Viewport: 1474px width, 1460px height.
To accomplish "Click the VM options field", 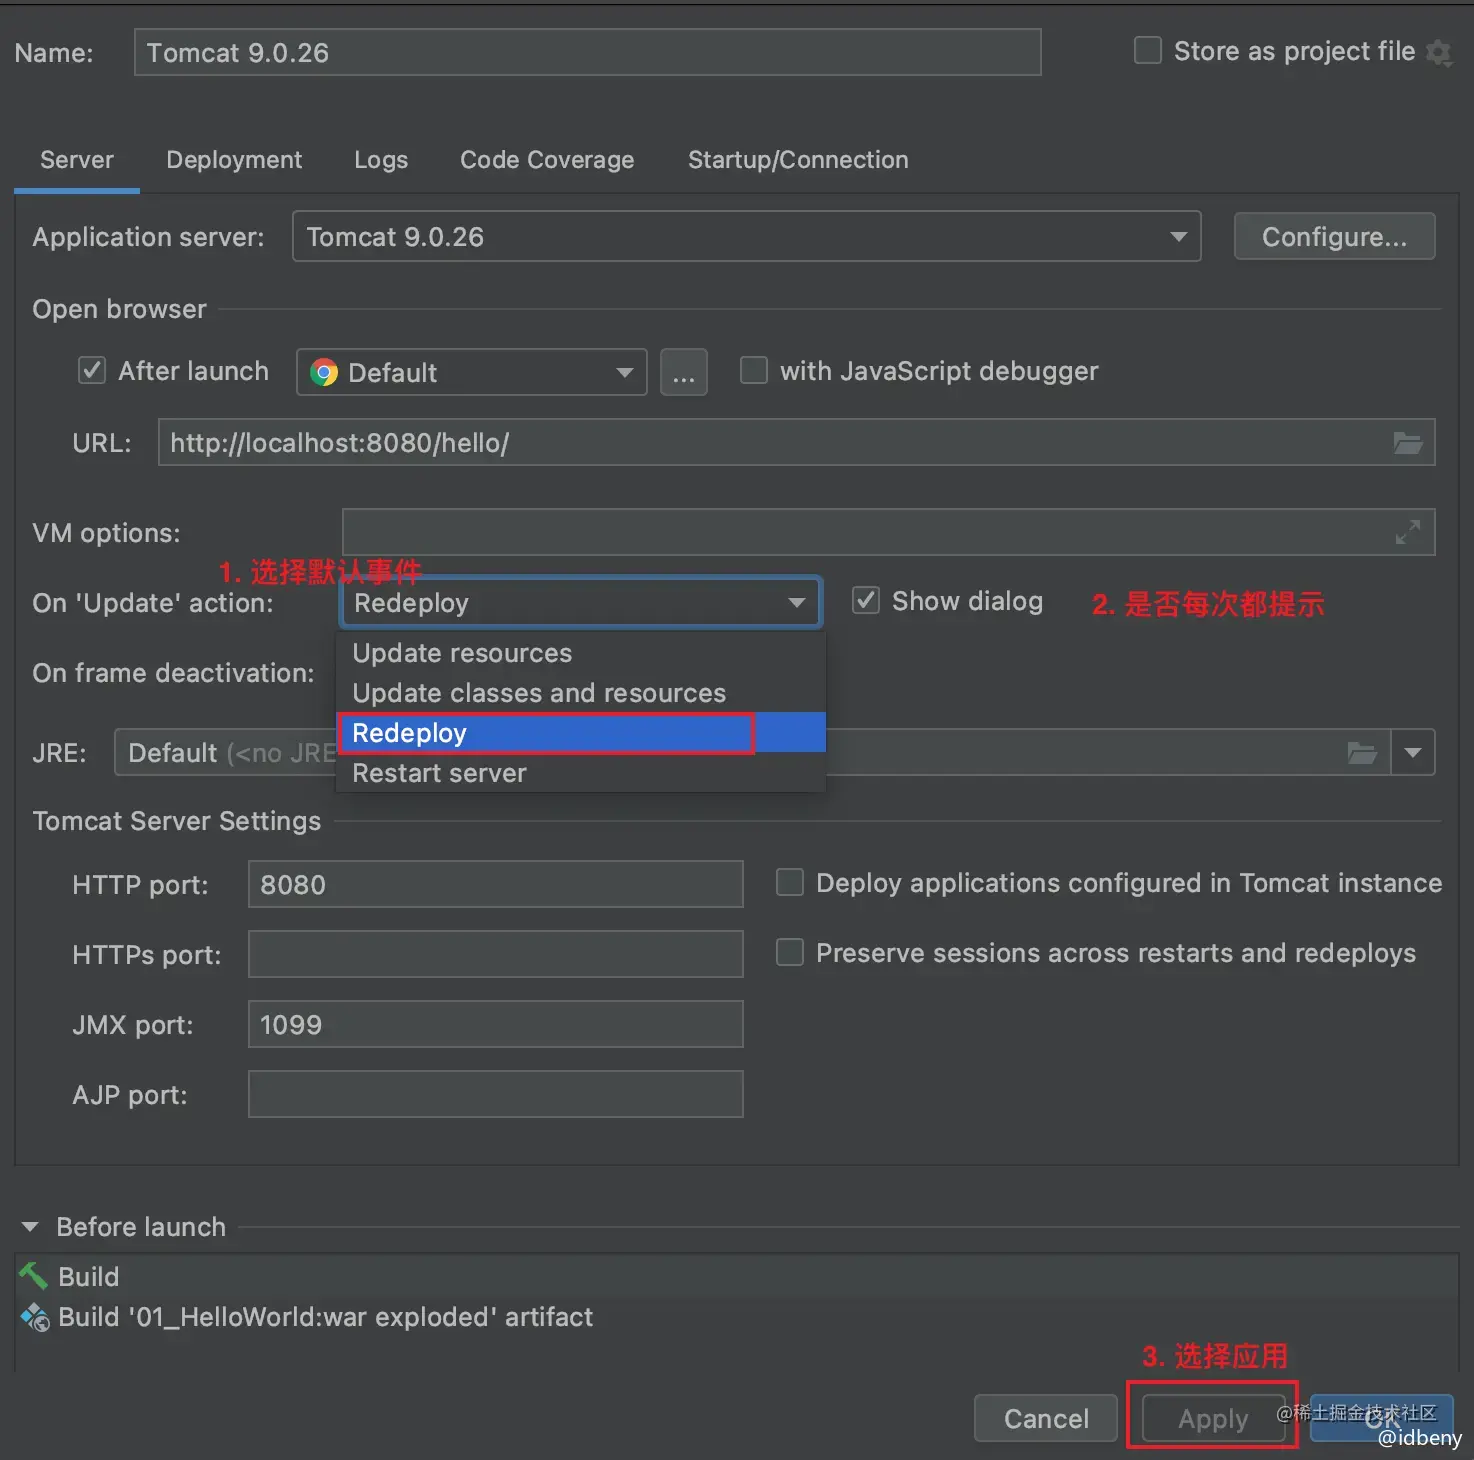I will 888,532.
